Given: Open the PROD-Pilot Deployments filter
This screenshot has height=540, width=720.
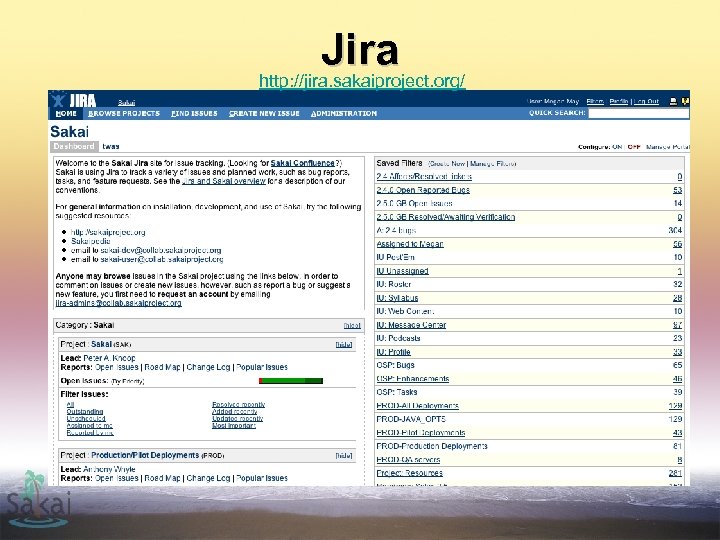Looking at the screenshot, I should pos(421,433).
